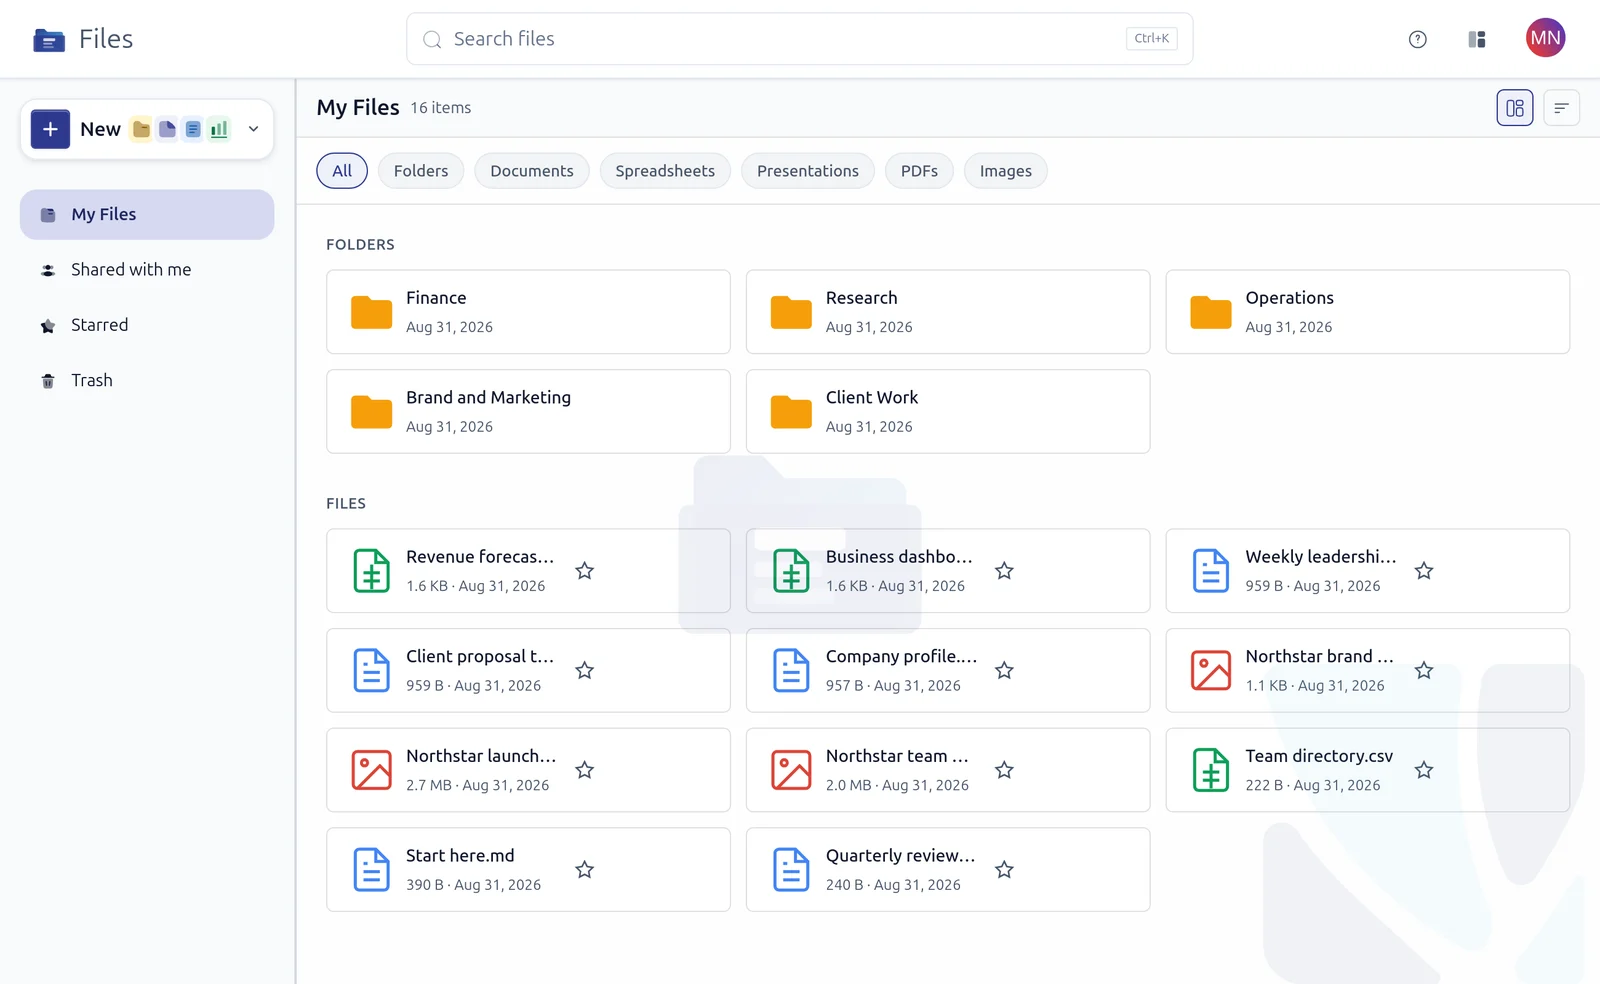Image resolution: width=1600 pixels, height=984 pixels.
Task: Filter by Spreadsheets
Action: click(x=665, y=171)
